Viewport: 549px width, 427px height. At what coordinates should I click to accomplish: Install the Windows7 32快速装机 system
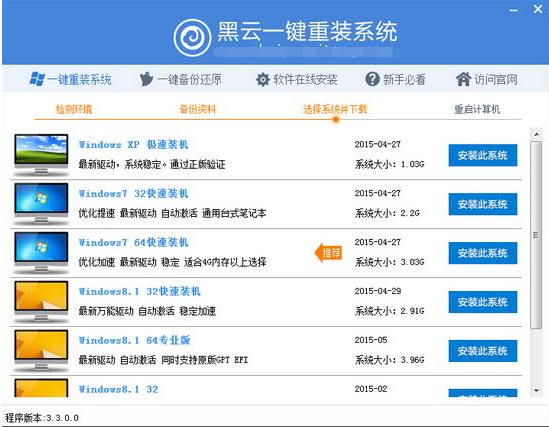pos(482,204)
